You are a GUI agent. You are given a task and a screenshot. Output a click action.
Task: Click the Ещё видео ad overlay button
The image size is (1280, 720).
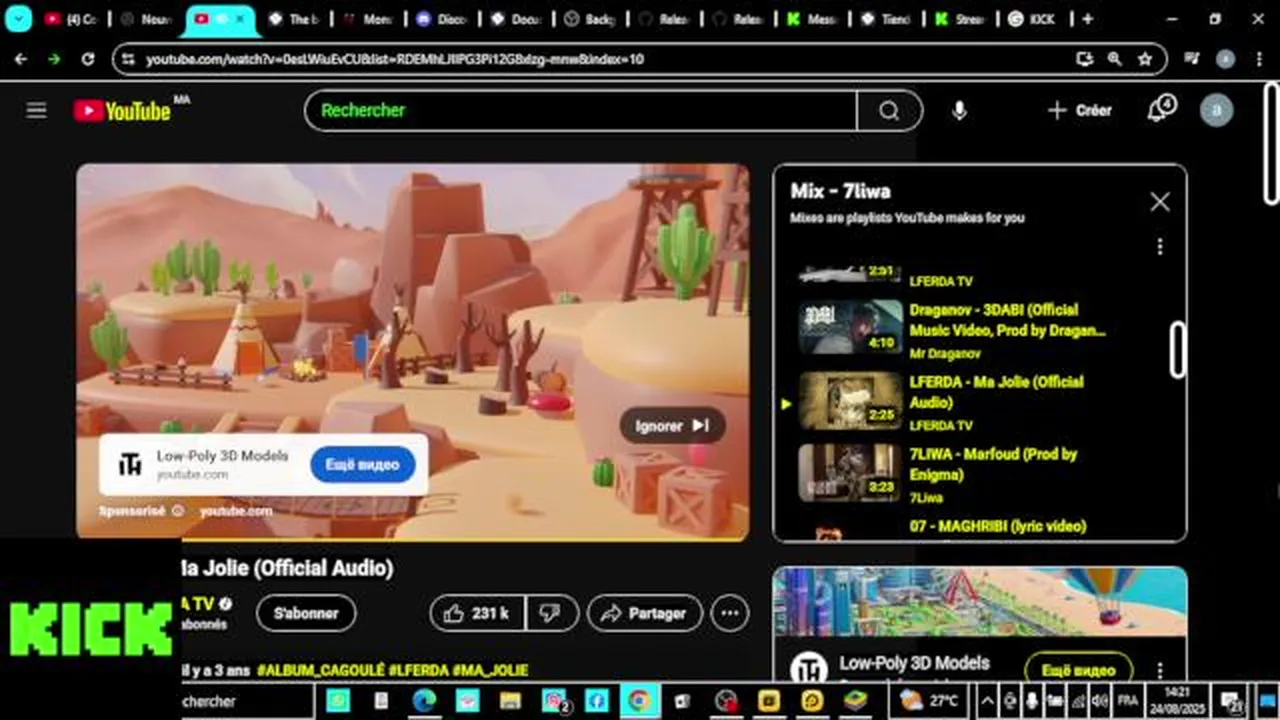coord(362,465)
